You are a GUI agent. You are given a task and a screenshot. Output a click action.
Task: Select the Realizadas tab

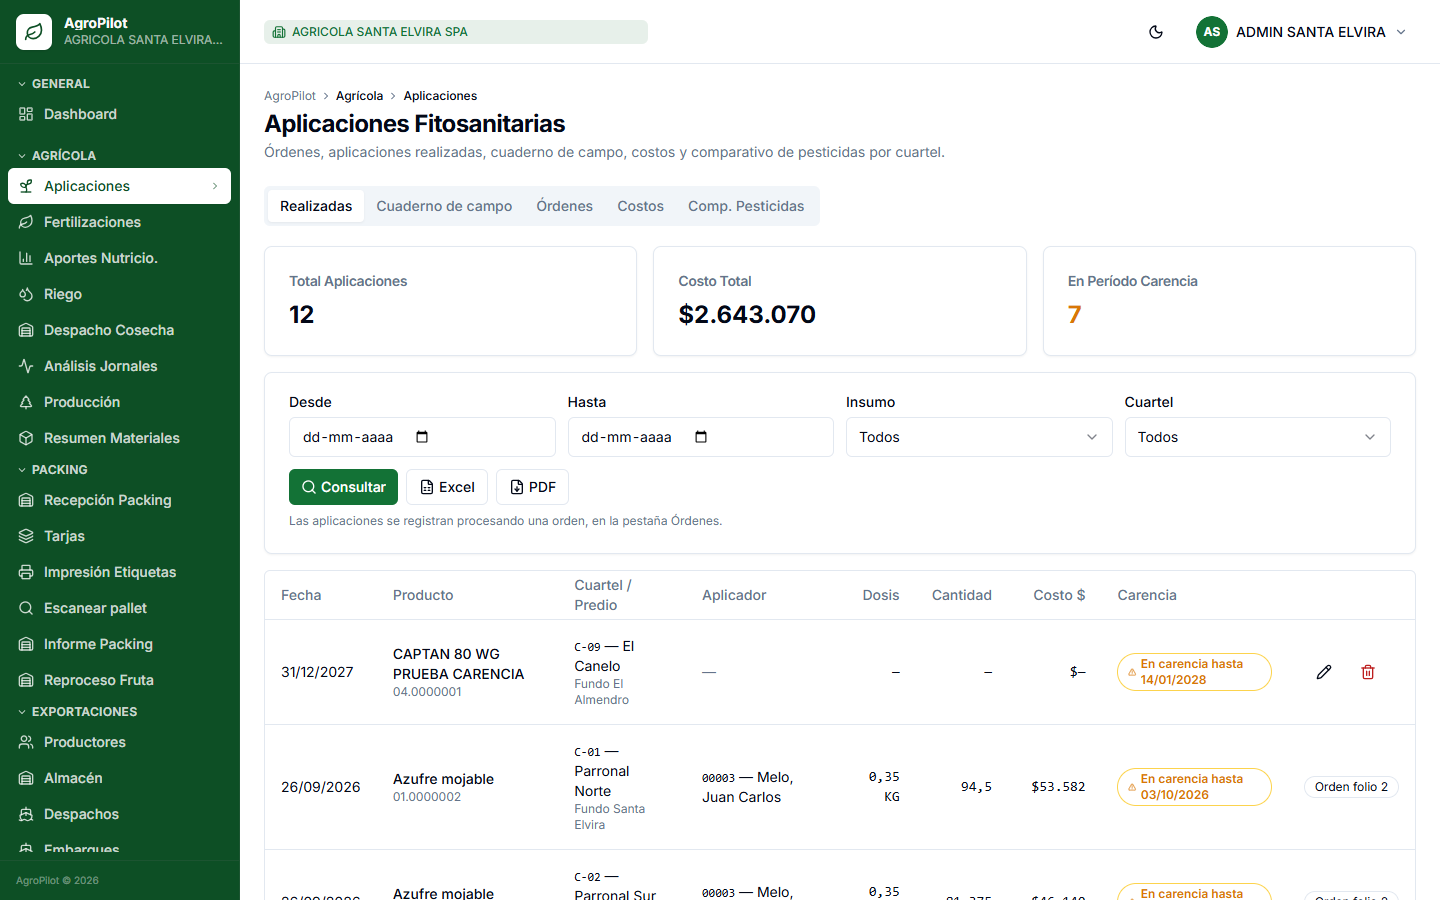point(316,206)
